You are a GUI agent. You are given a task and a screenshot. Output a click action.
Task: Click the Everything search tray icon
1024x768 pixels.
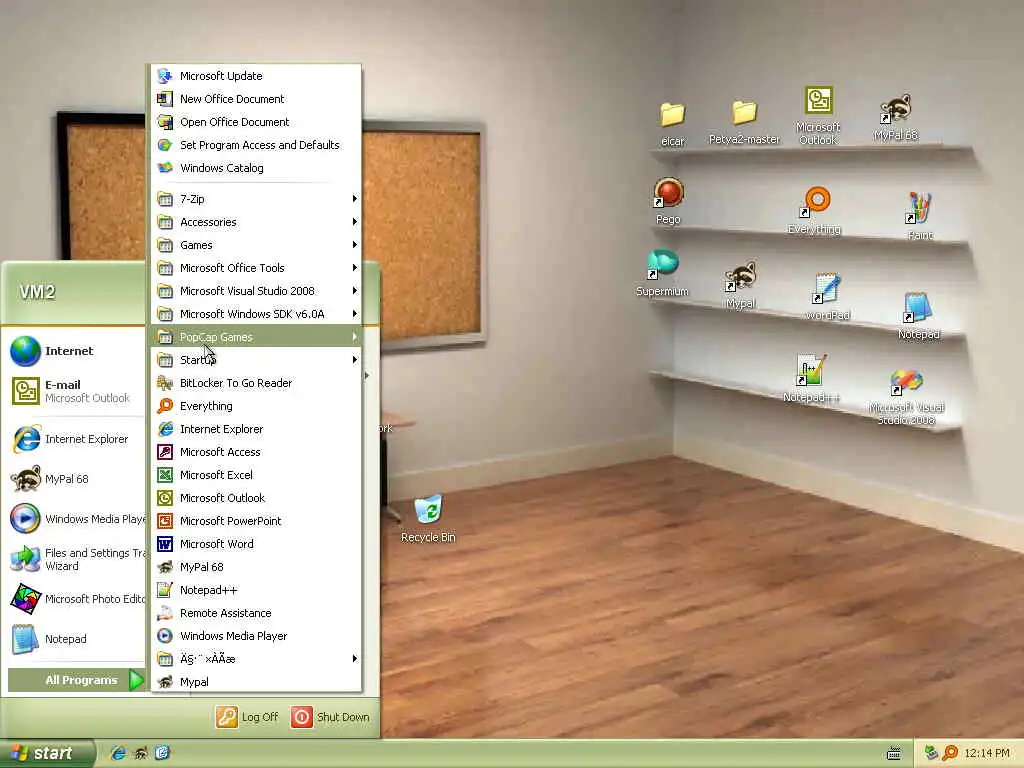point(950,753)
